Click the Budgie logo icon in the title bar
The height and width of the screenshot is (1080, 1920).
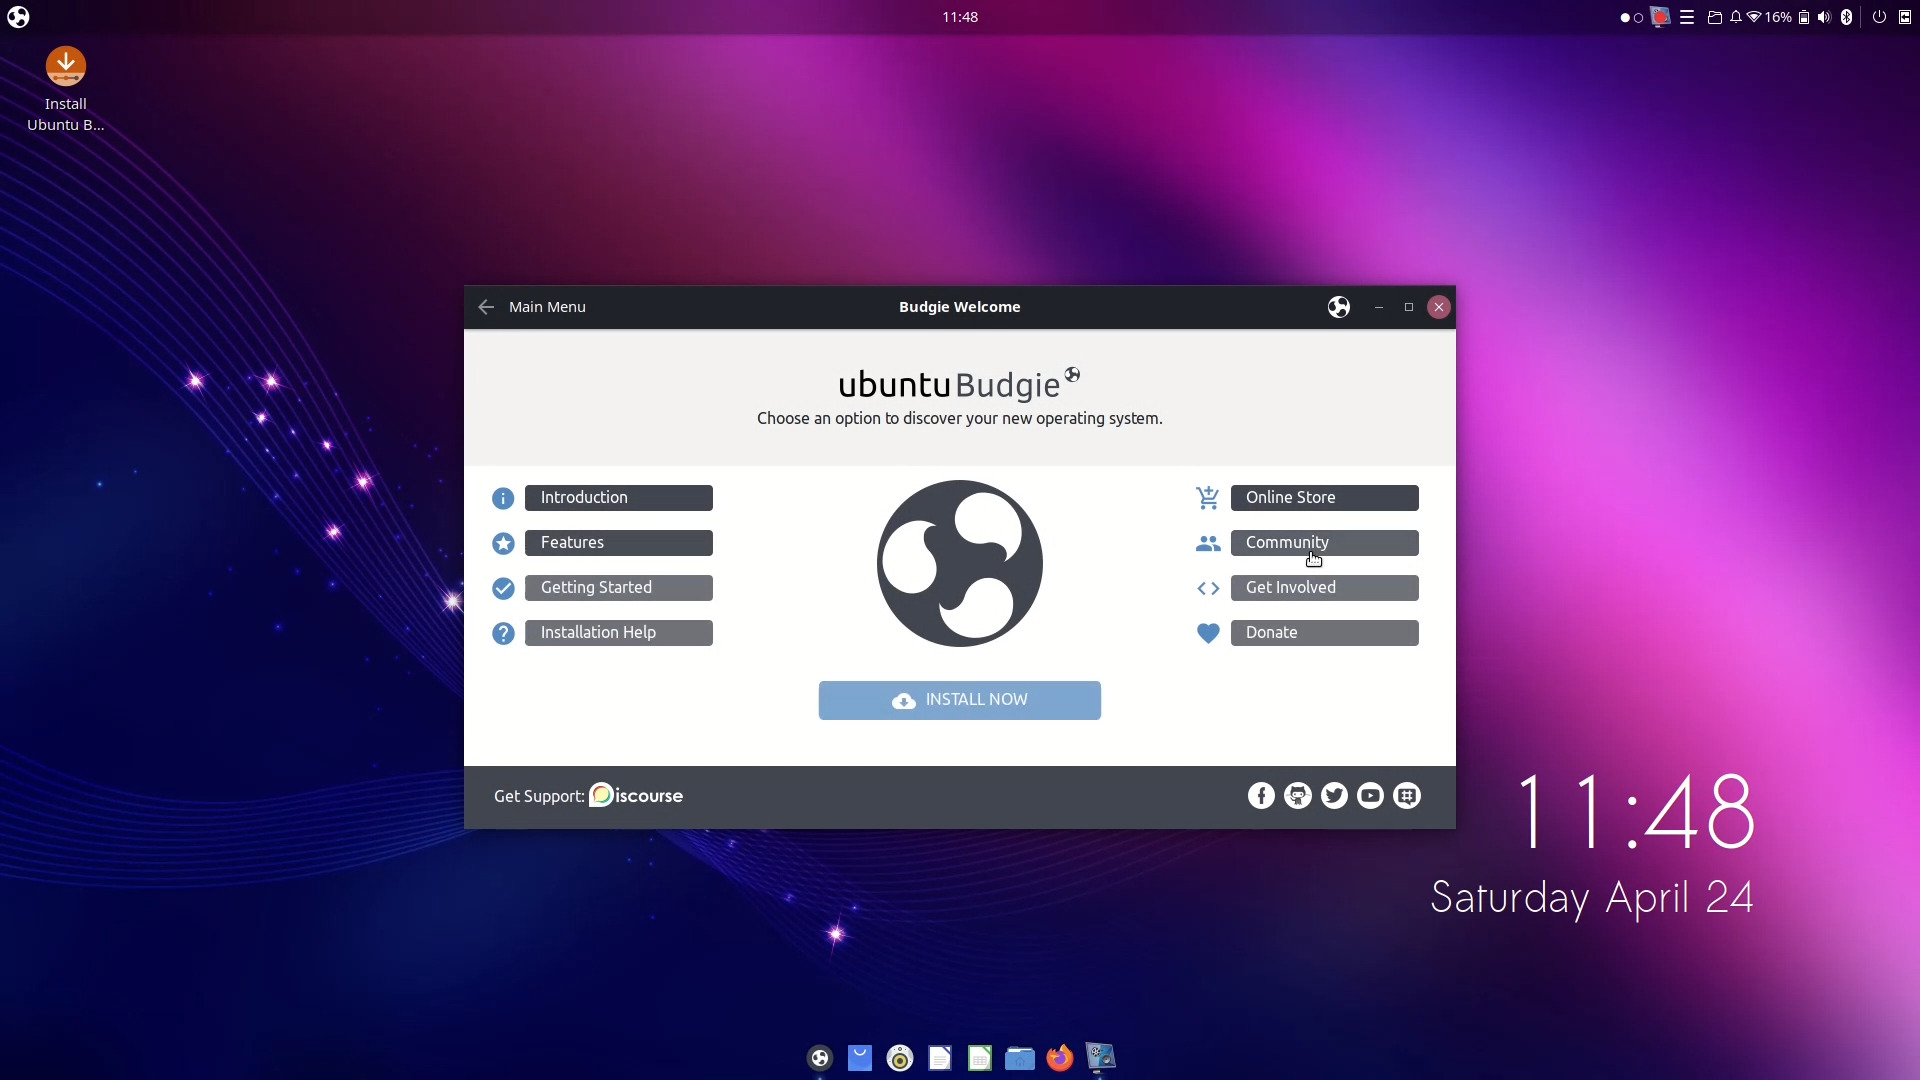point(1339,307)
